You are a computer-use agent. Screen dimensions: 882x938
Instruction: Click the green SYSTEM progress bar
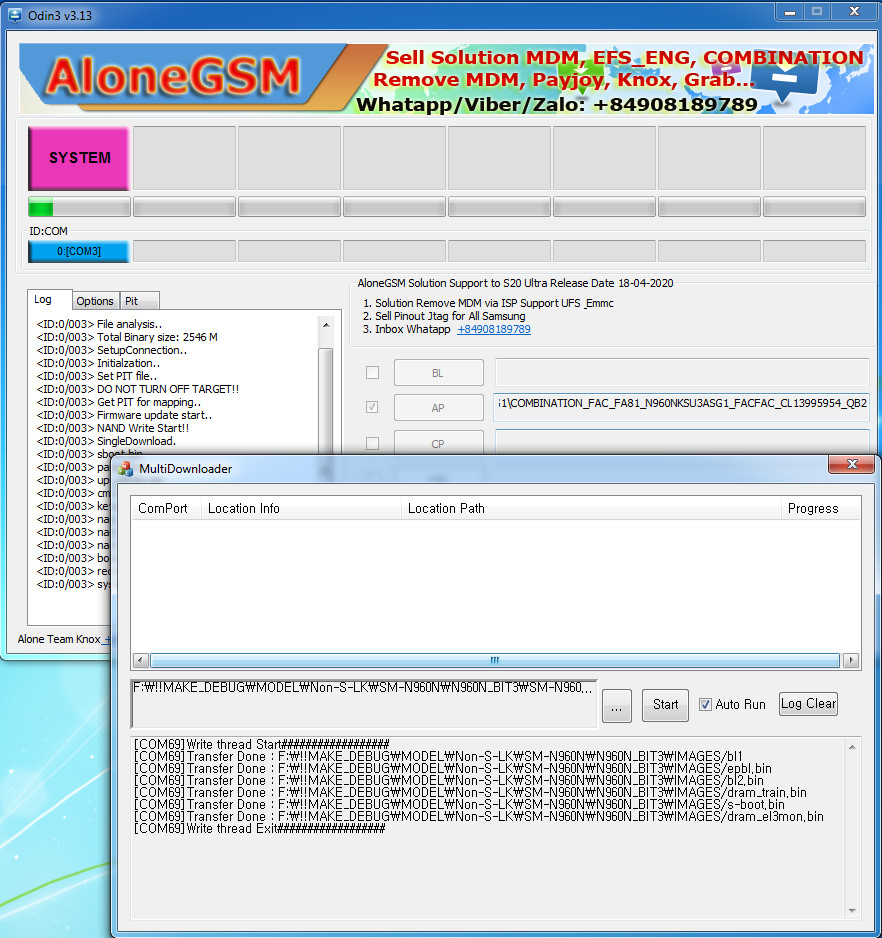pyautogui.click(x=79, y=208)
